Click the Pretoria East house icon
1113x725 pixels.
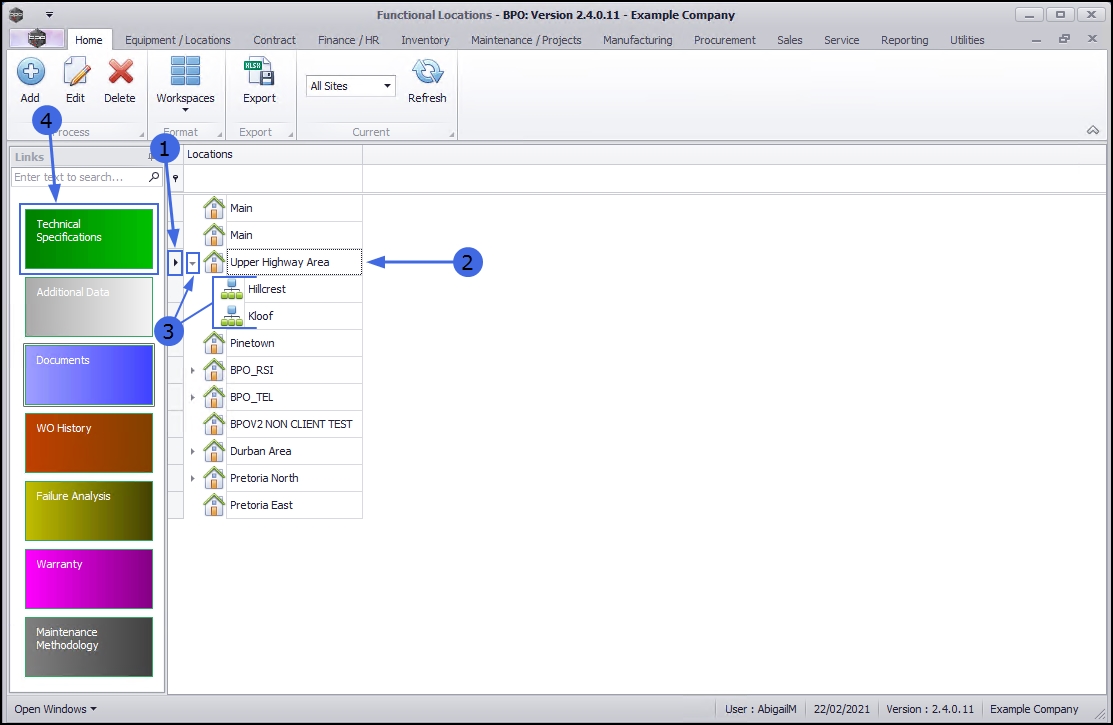click(214, 505)
